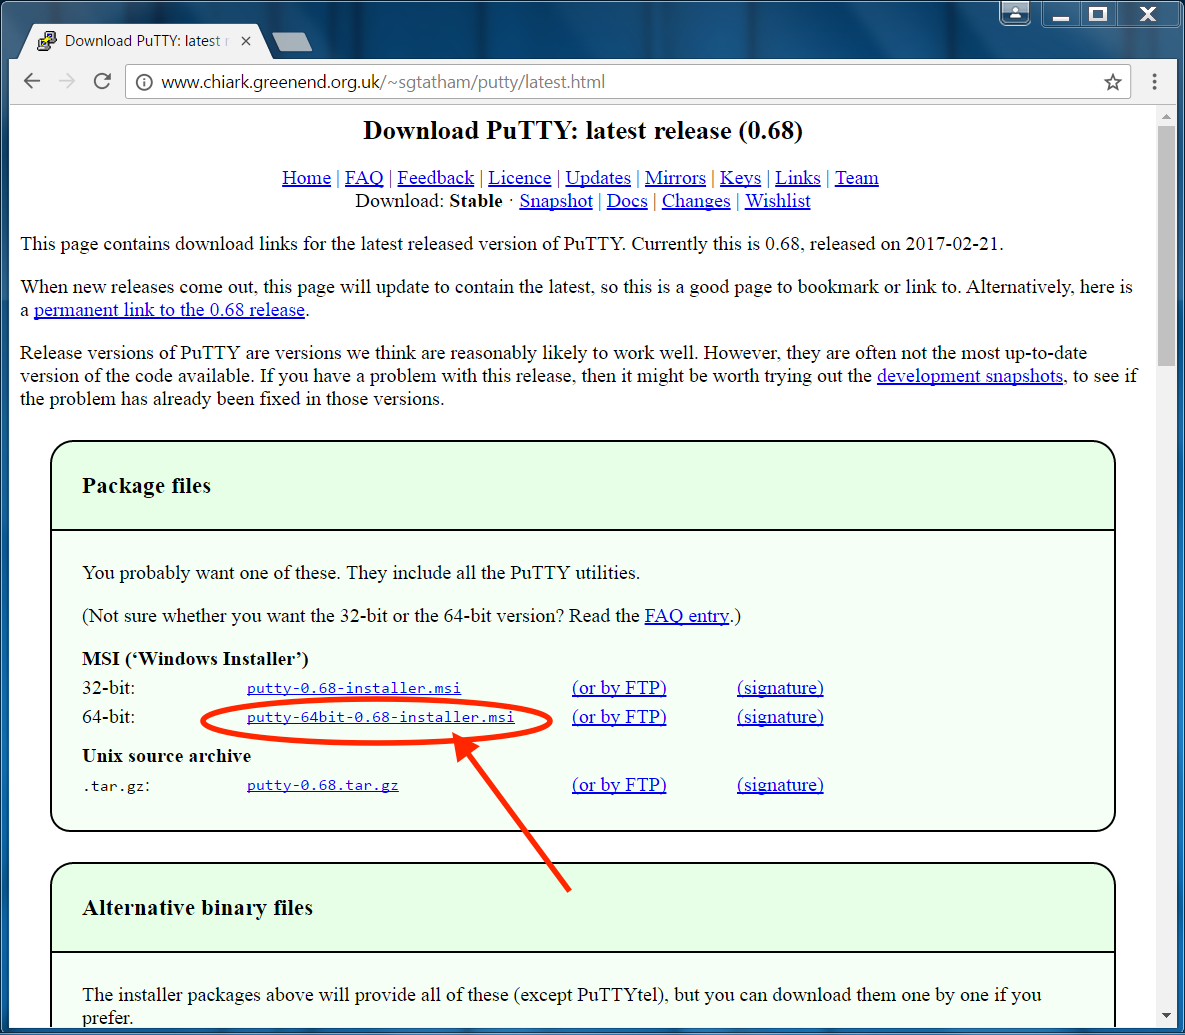Click the 'Unix source archive' label

[x=166, y=756]
